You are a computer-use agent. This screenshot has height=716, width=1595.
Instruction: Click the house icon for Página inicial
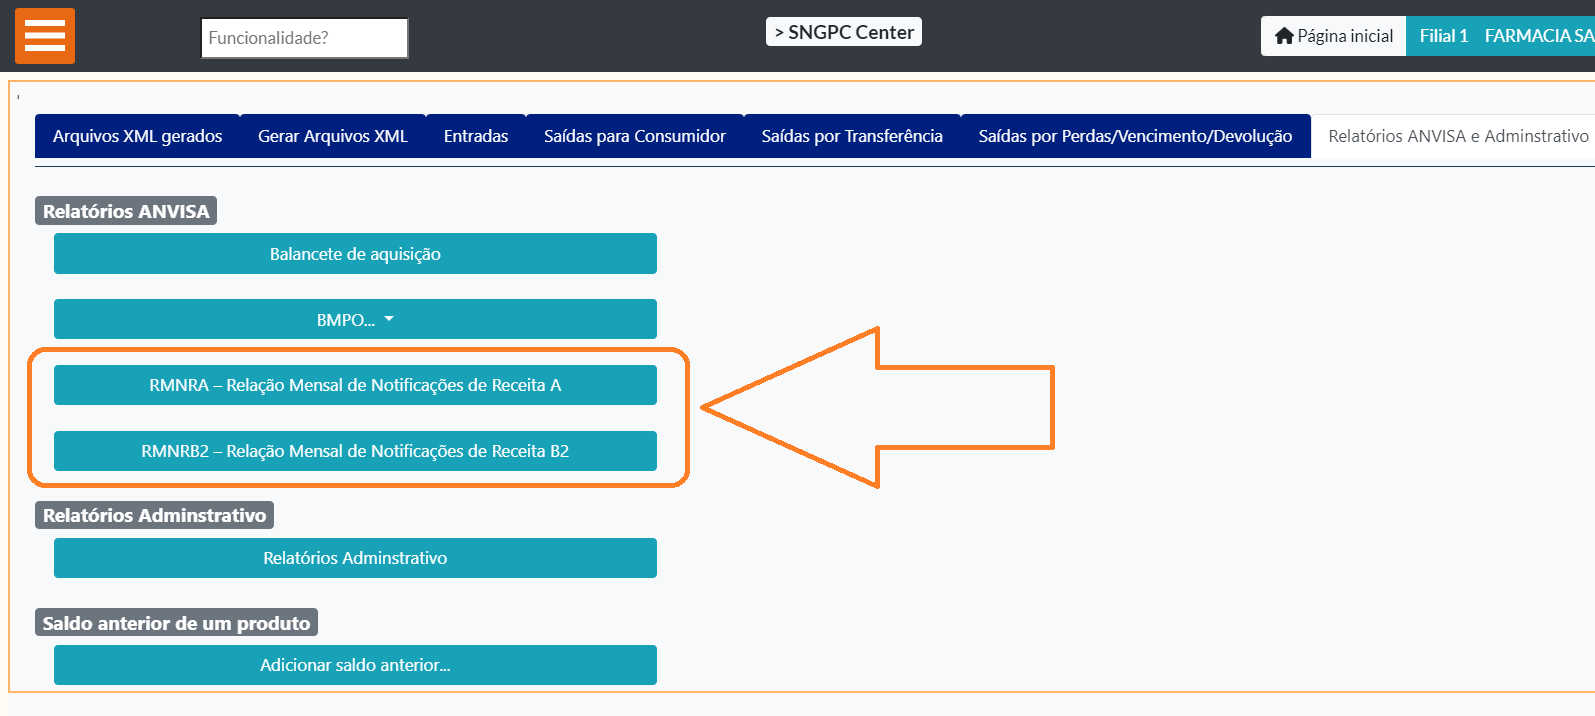point(1284,36)
